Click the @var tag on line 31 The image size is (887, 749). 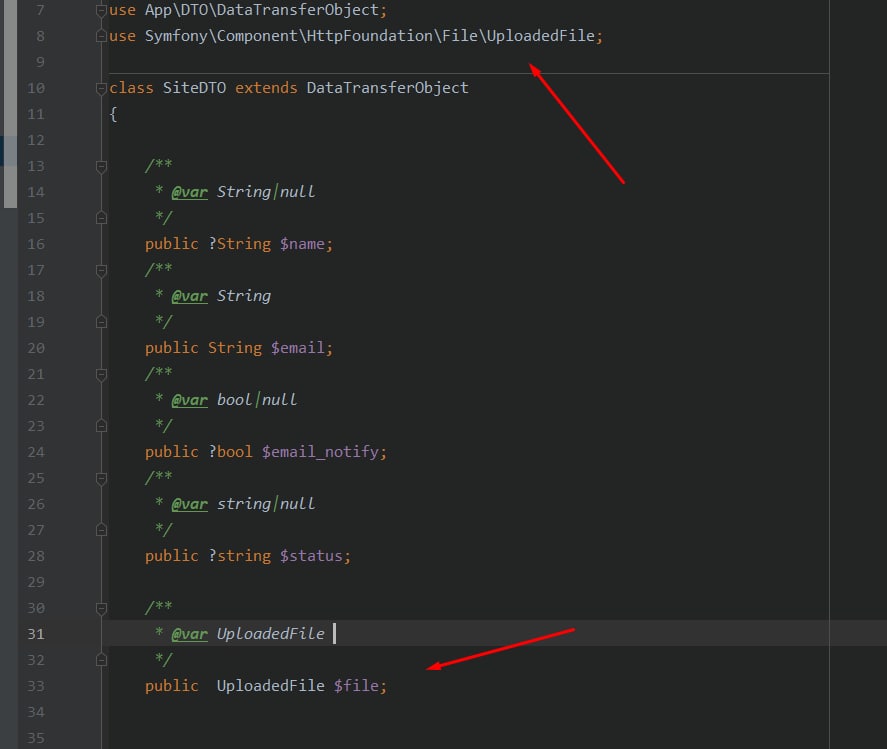pos(190,634)
